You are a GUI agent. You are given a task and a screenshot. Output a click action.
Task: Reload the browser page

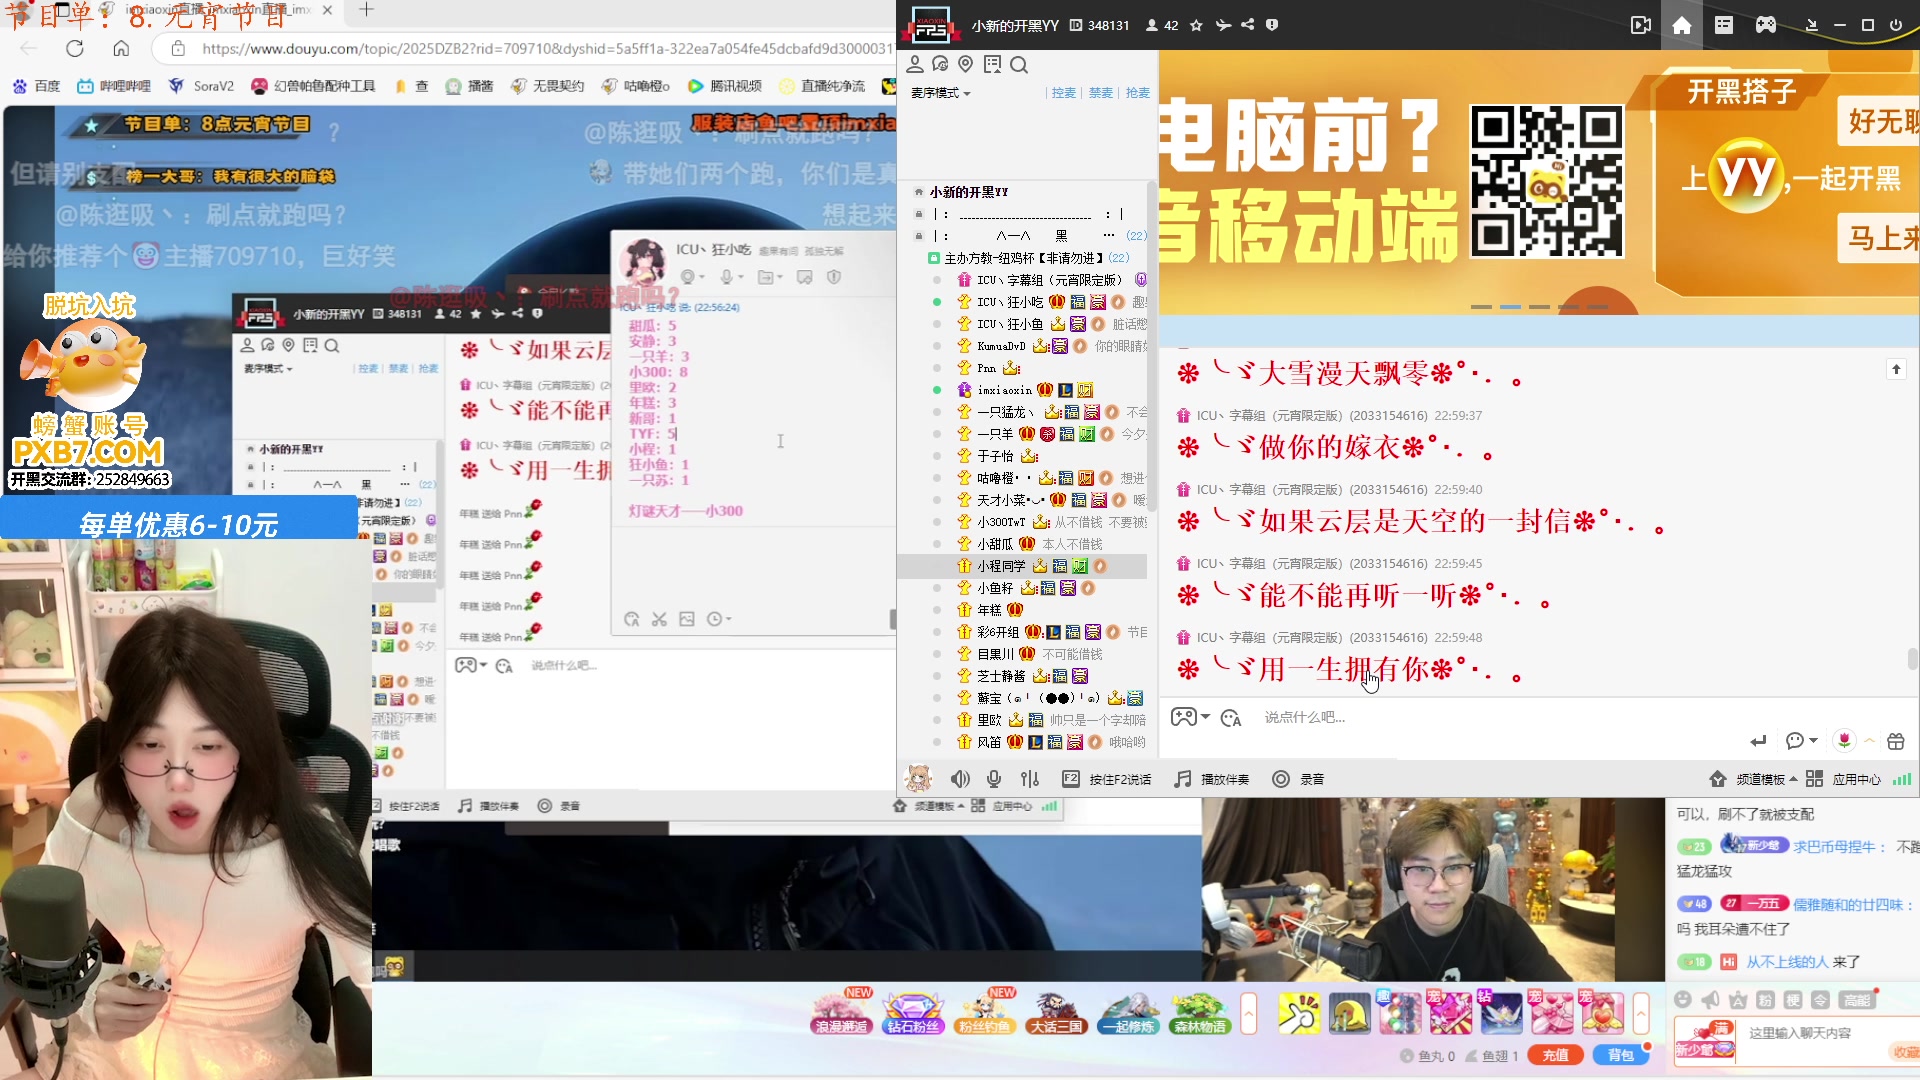(x=74, y=48)
